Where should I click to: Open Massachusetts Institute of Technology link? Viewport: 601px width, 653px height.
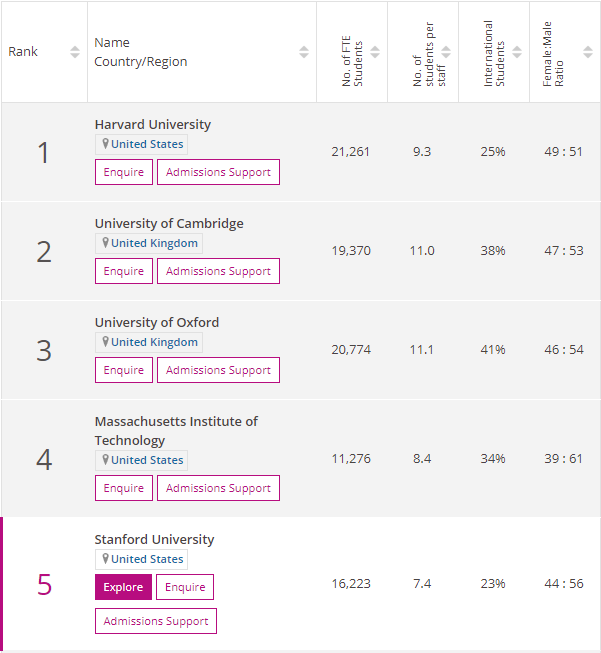[176, 431]
